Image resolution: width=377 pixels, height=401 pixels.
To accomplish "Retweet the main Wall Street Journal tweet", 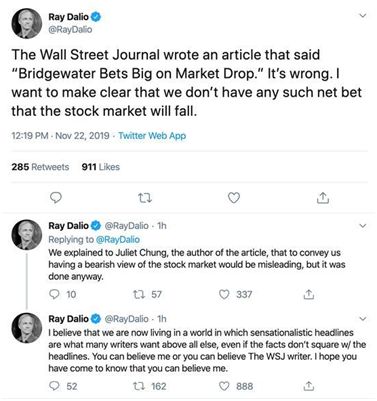I will pos(145,198).
